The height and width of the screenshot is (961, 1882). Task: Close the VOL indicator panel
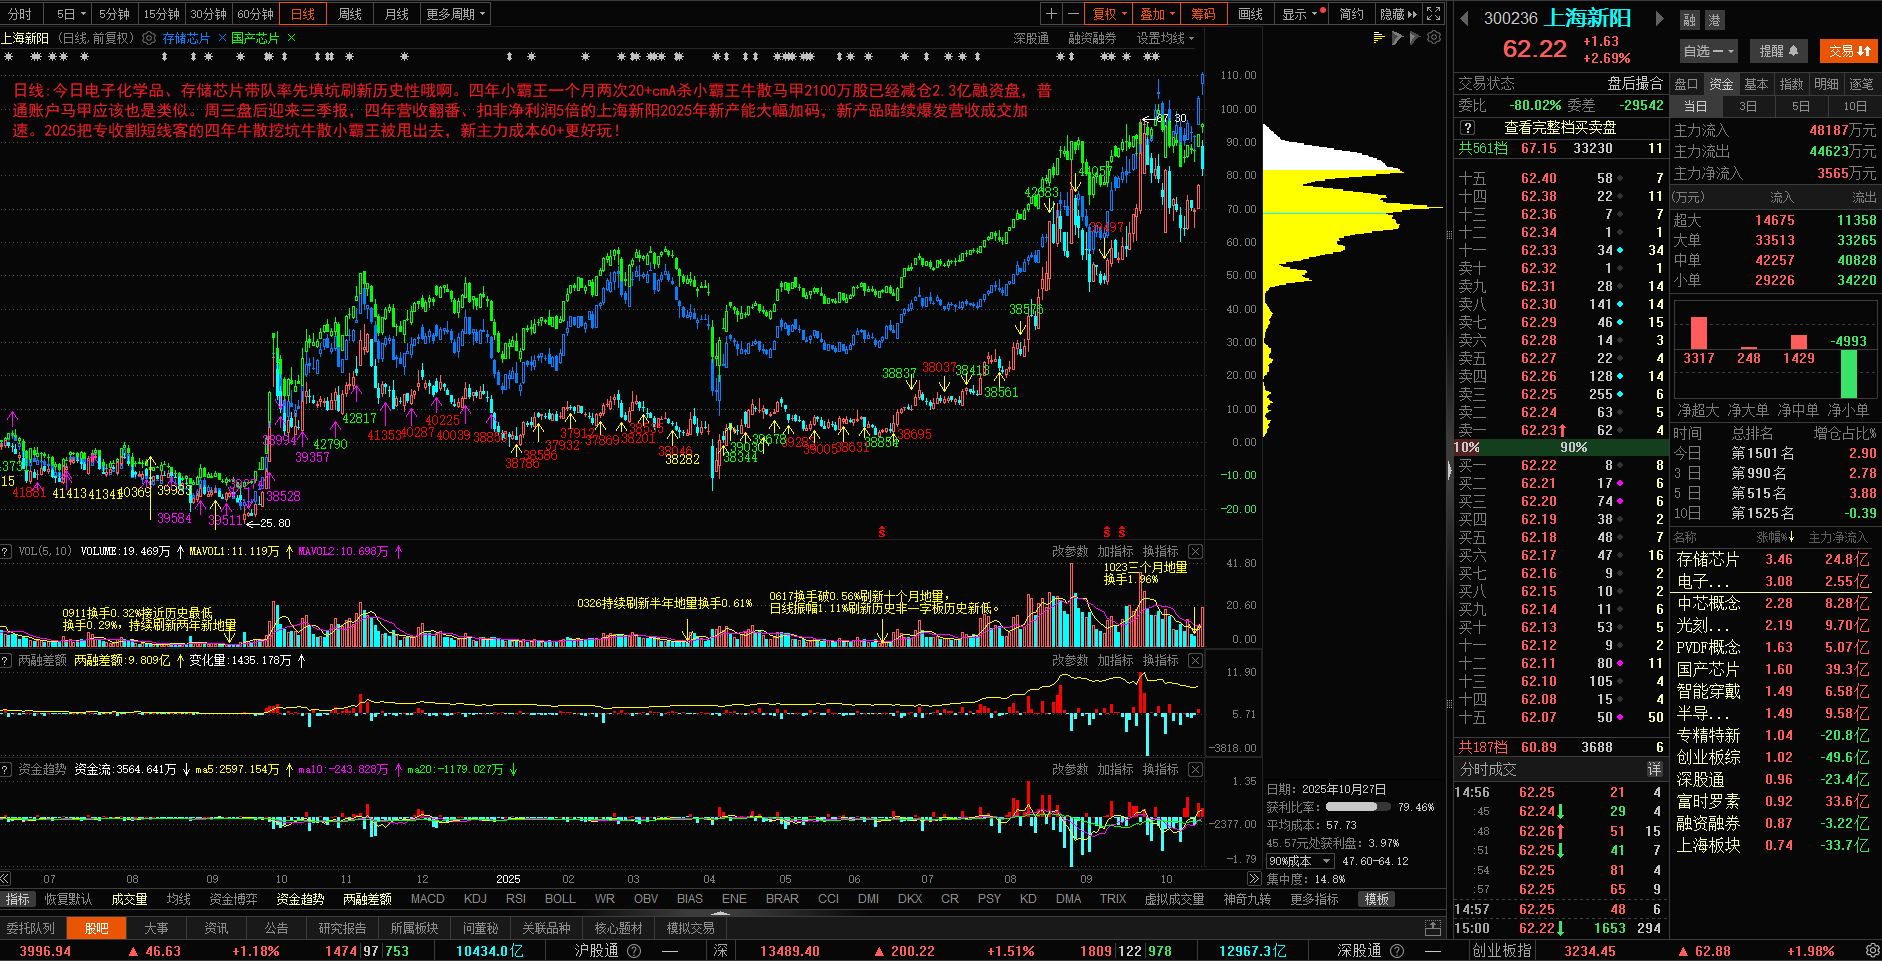[x=1195, y=551]
